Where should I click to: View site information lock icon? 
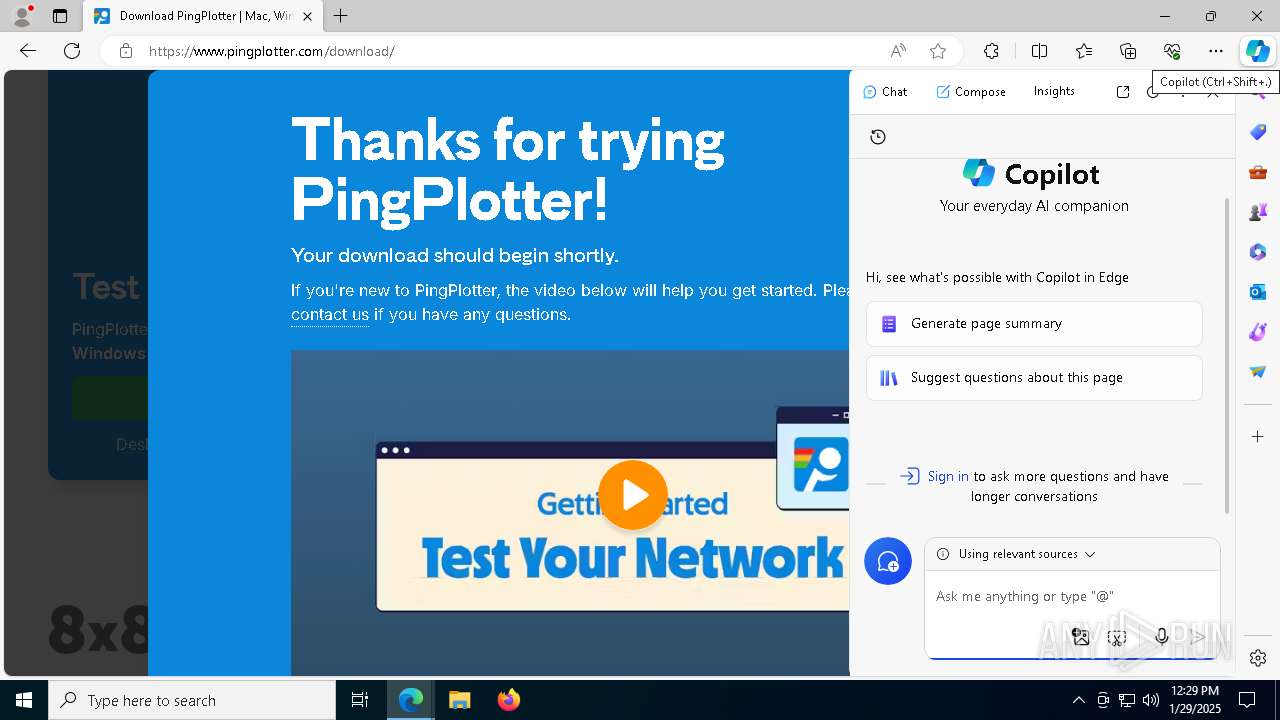(x=126, y=51)
